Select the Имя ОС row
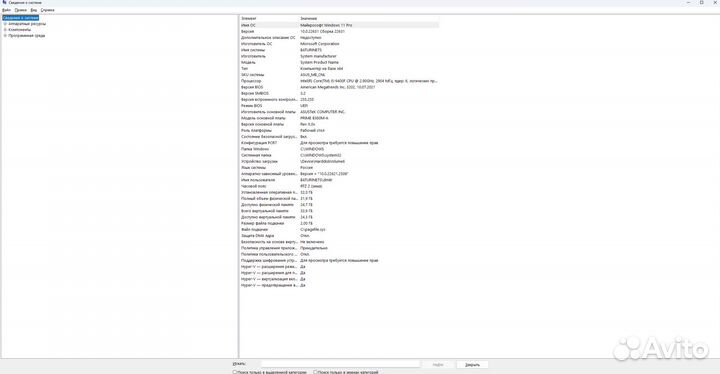720x374 pixels. 339,25
